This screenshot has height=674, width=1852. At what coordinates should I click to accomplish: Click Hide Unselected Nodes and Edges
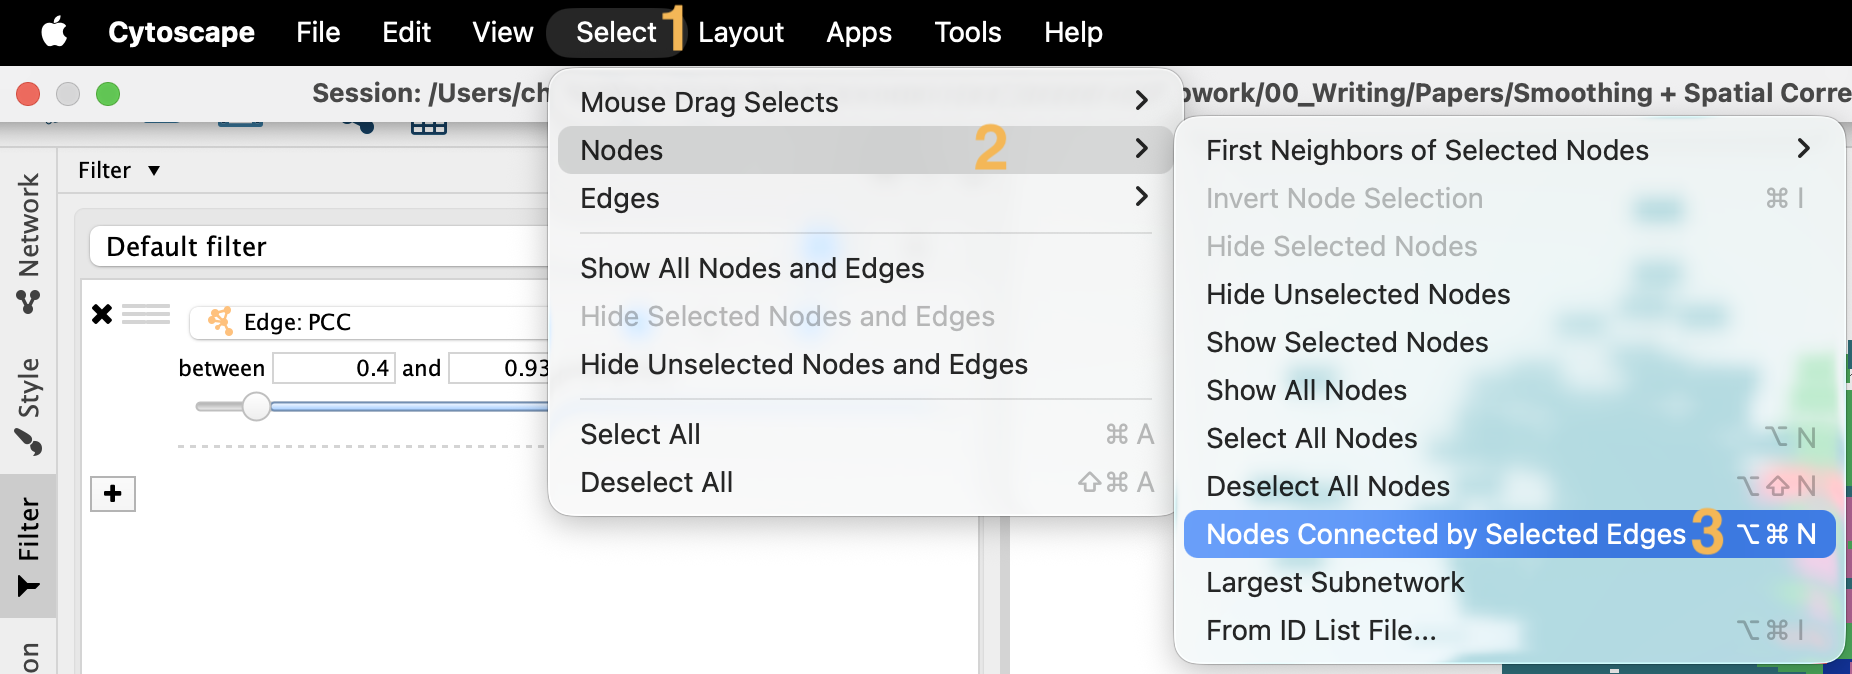tap(803, 364)
